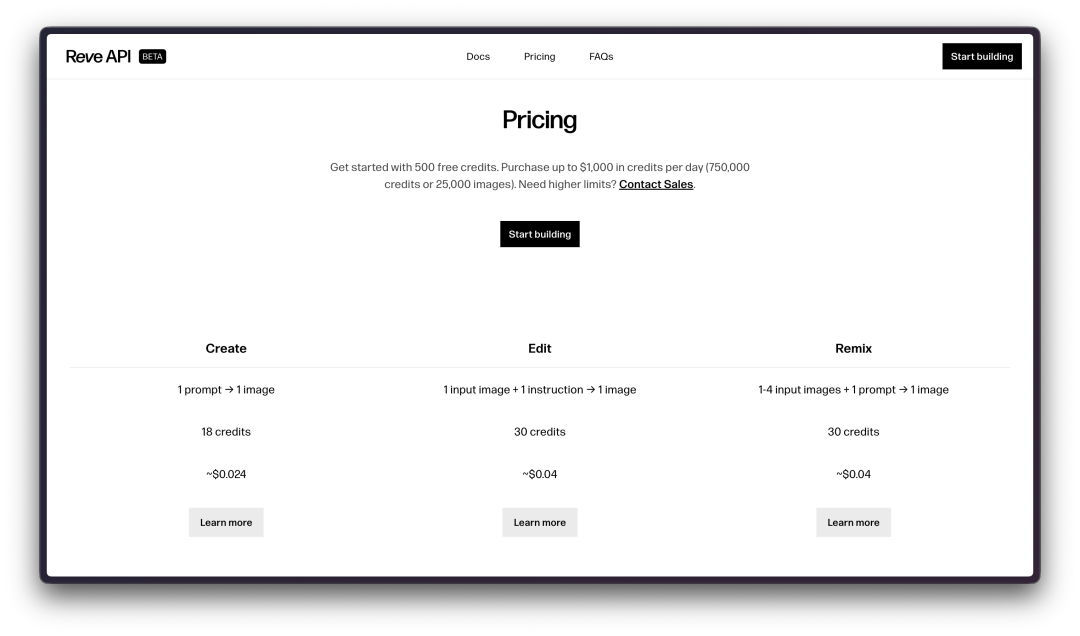
Task: Click the ~$0.024 price under Create
Action: click(226, 474)
